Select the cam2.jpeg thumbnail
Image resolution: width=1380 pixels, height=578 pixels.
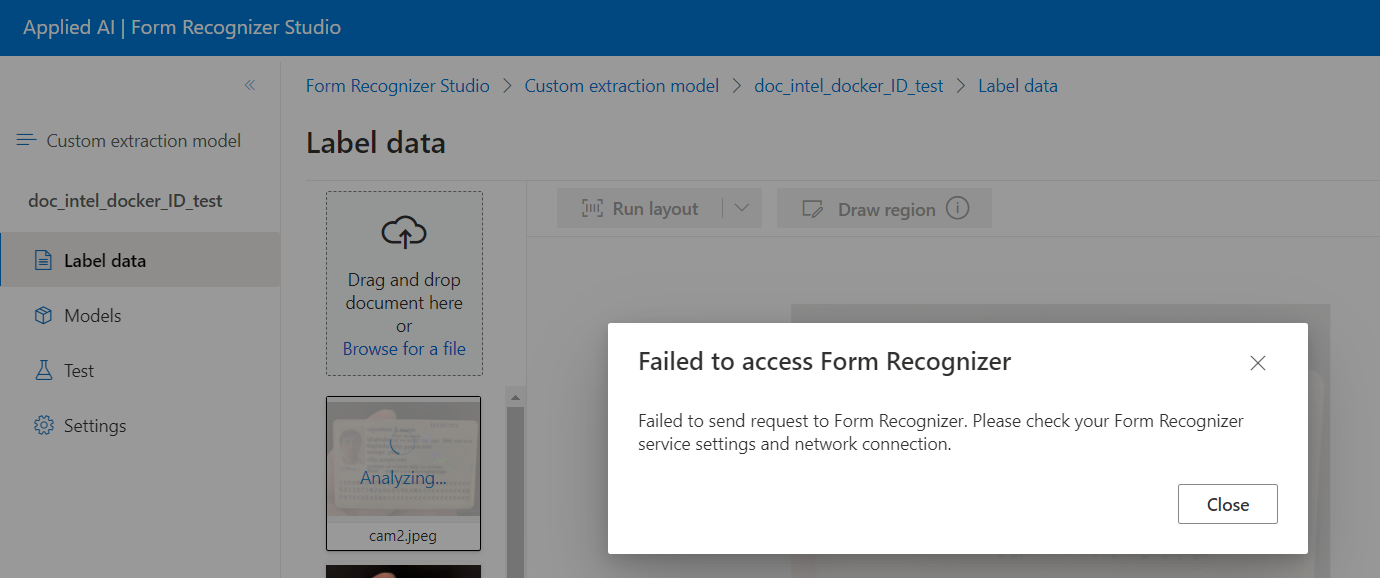point(403,473)
